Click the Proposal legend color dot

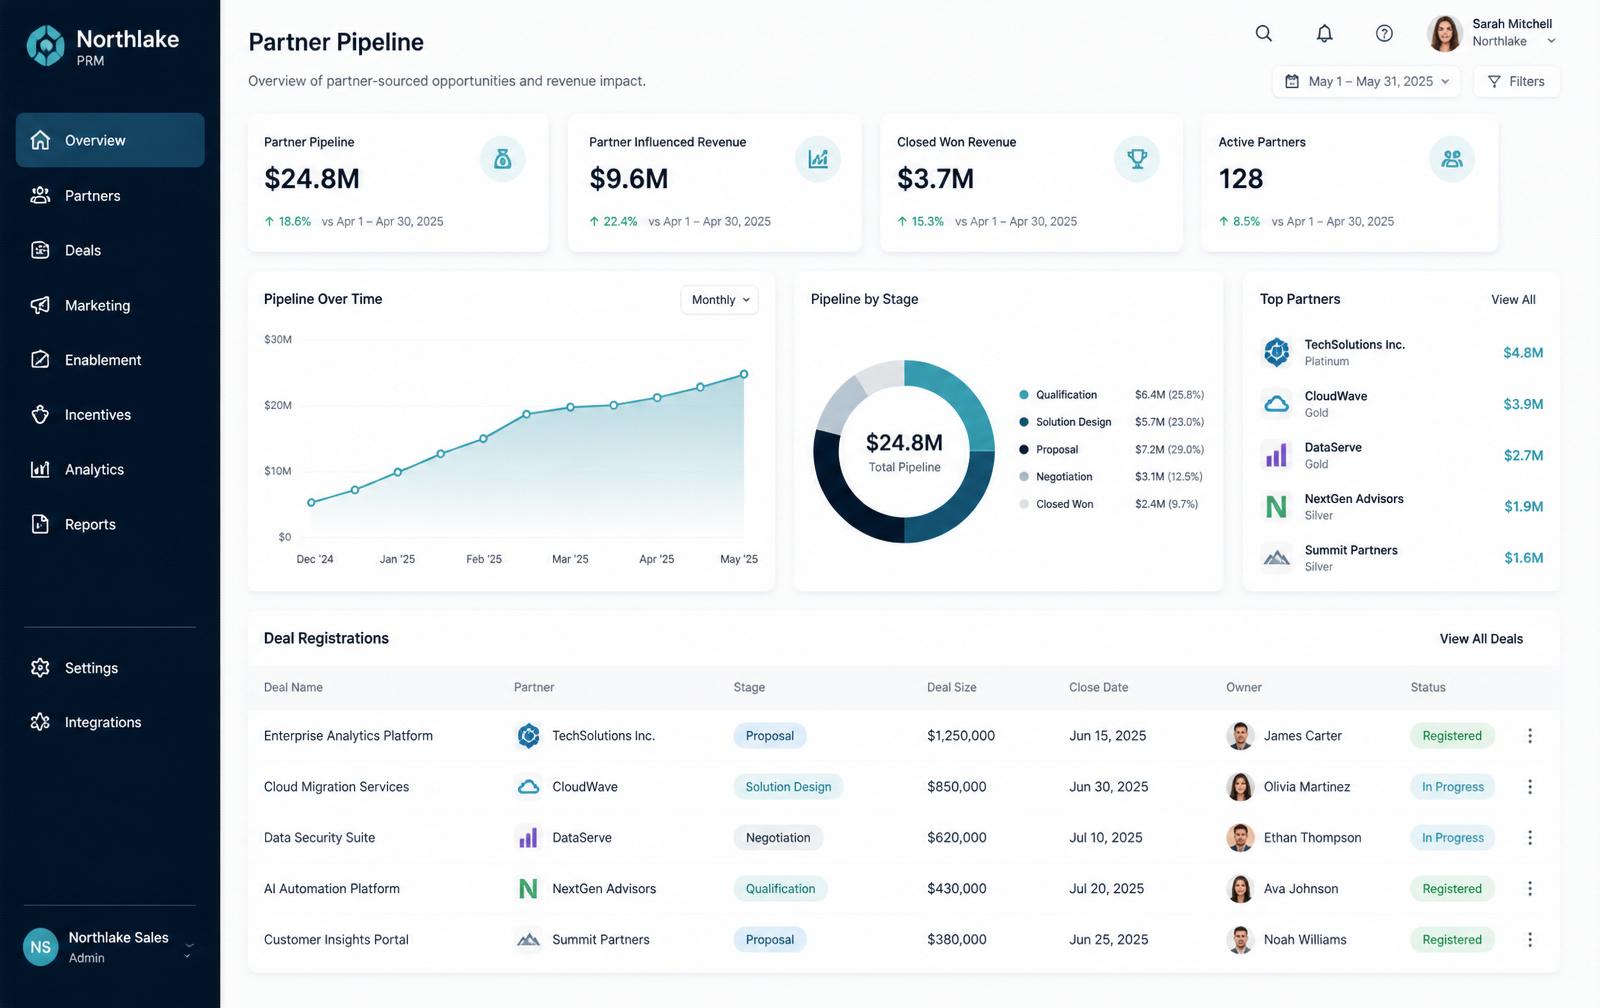tap(1024, 450)
